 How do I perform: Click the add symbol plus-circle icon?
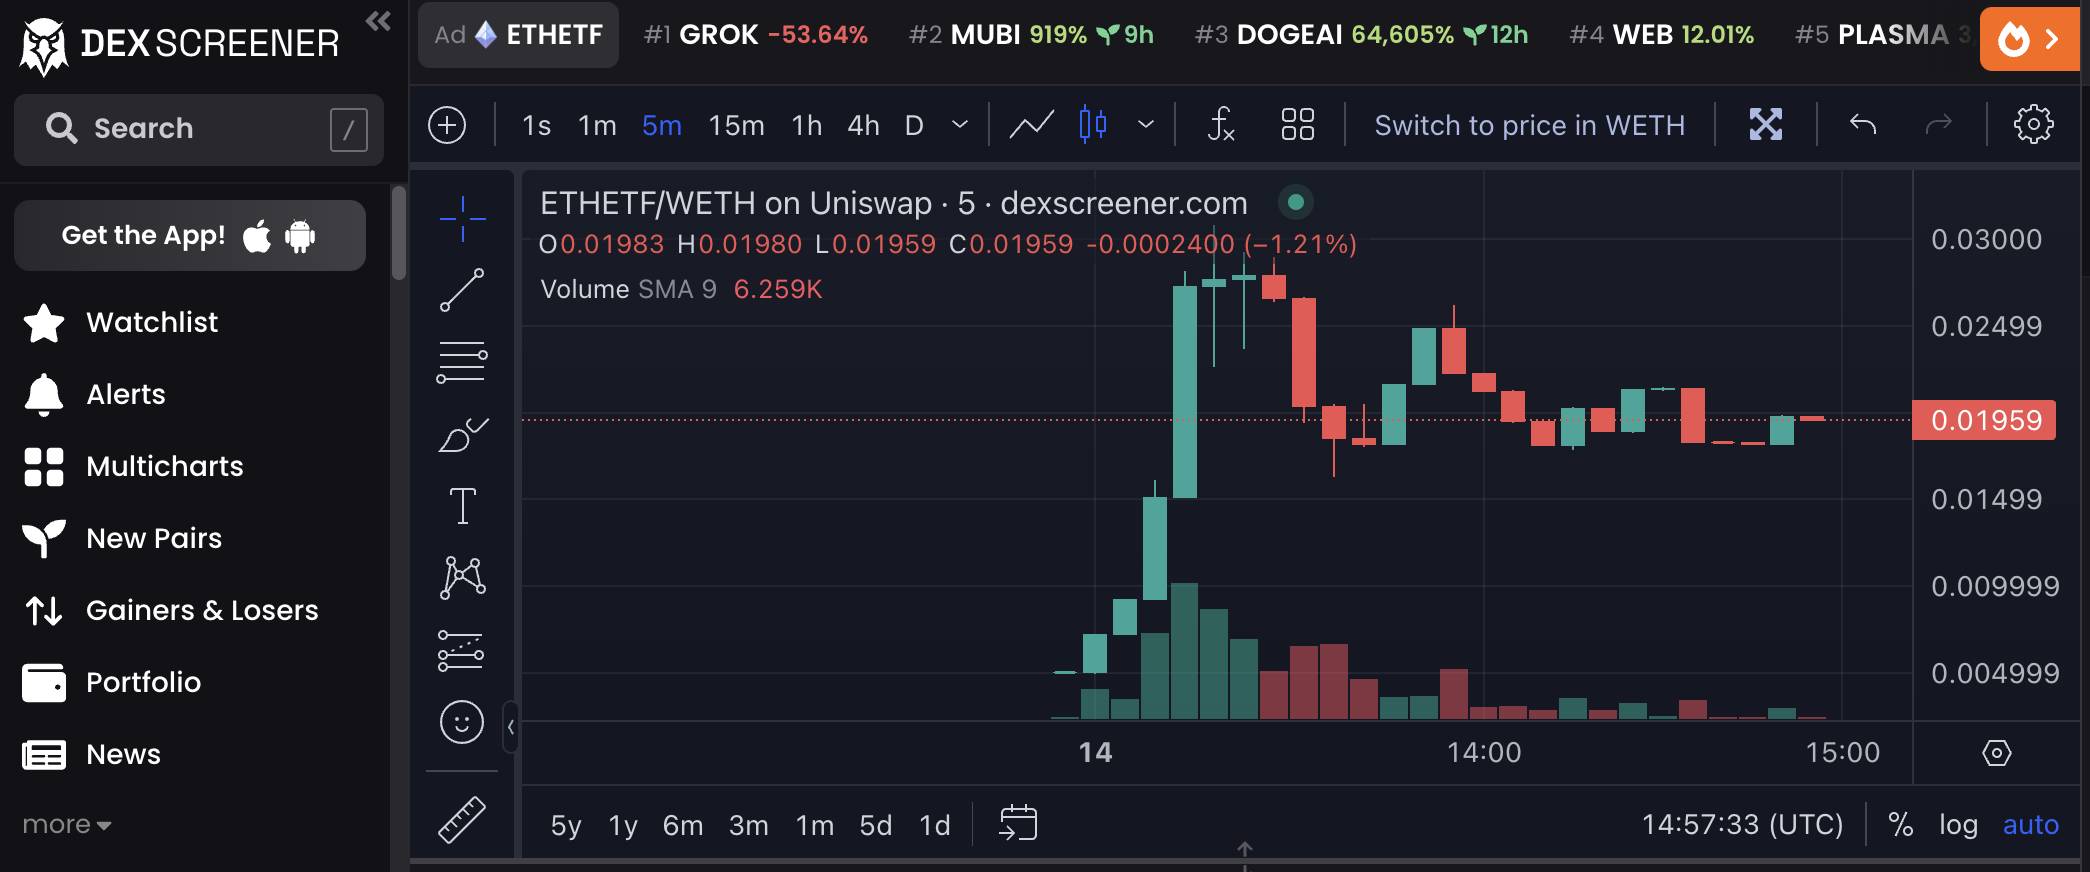point(447,125)
